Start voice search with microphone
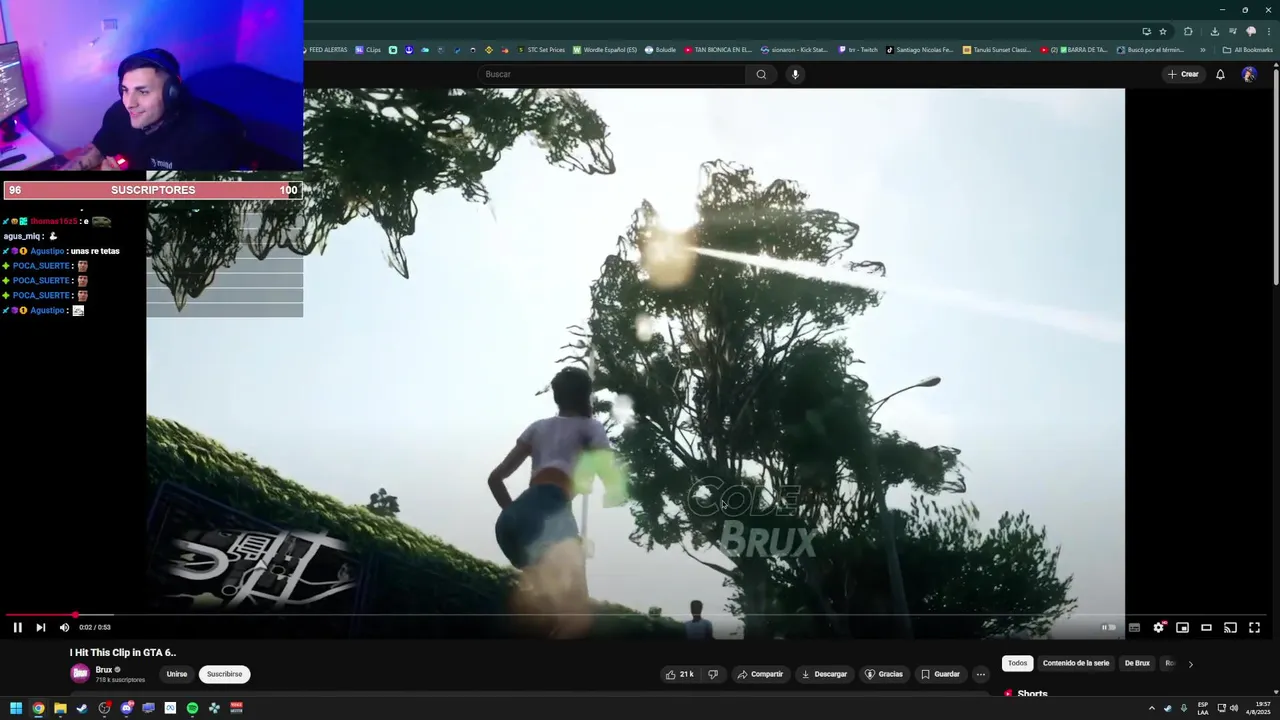Viewport: 1280px width, 720px height. [795, 74]
